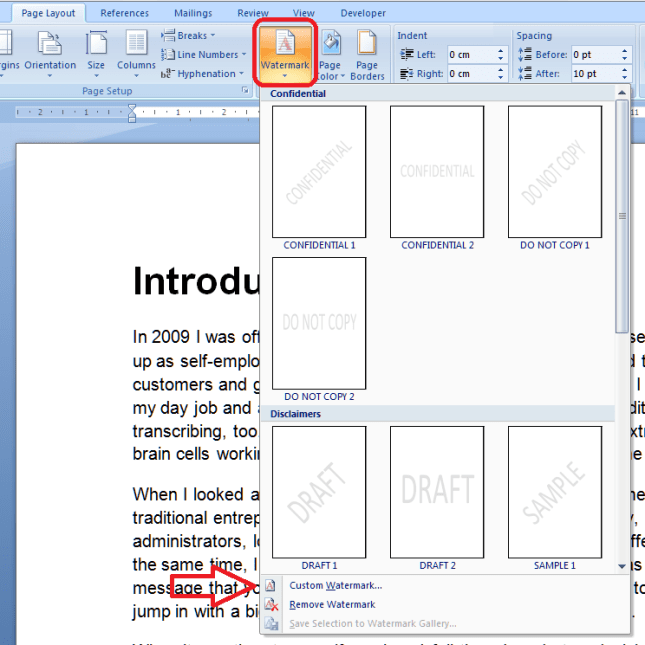The height and width of the screenshot is (645, 645).
Task: Click the Custom Watermark icon
Action: click(271, 586)
